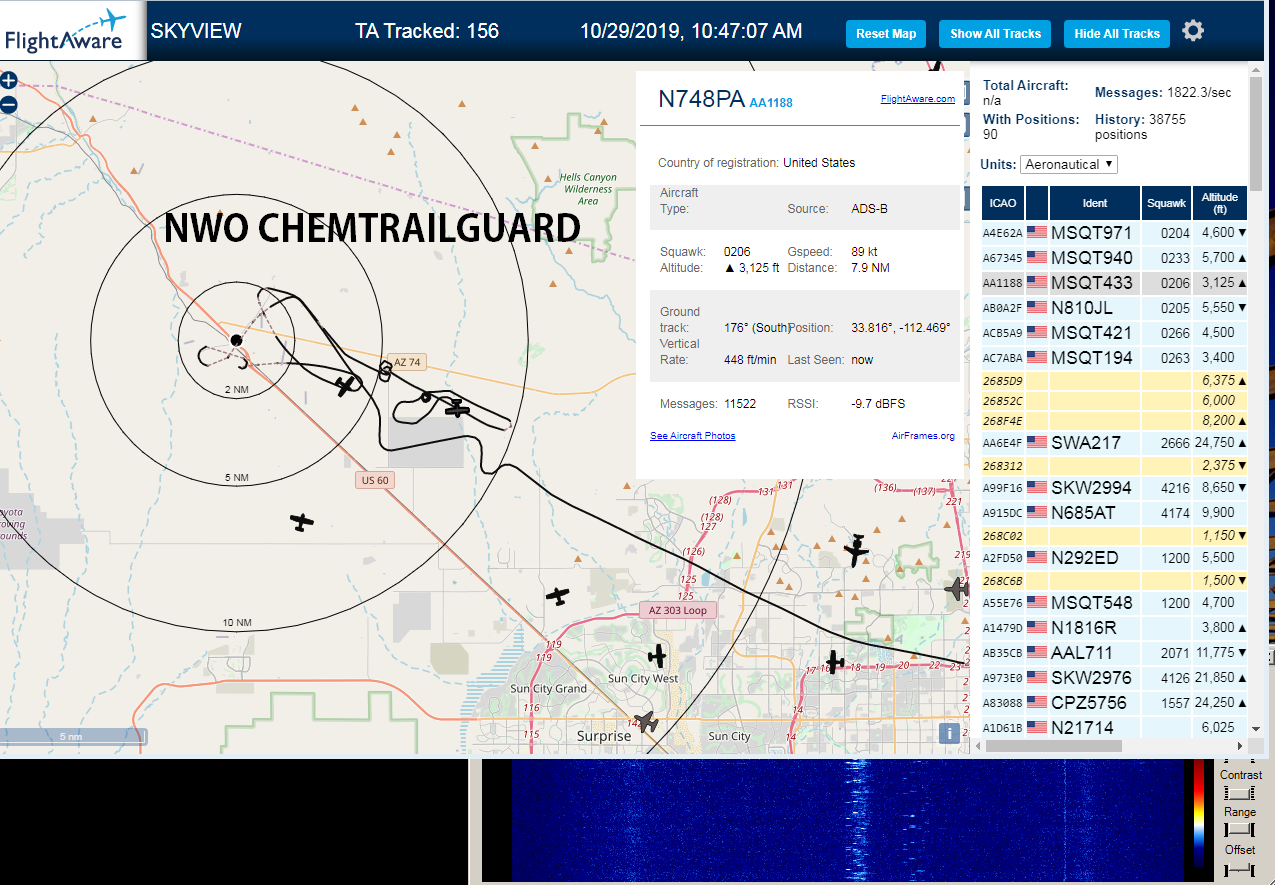Select aircraft icon near Surprise label
The width and height of the screenshot is (1275, 885).
click(x=647, y=722)
